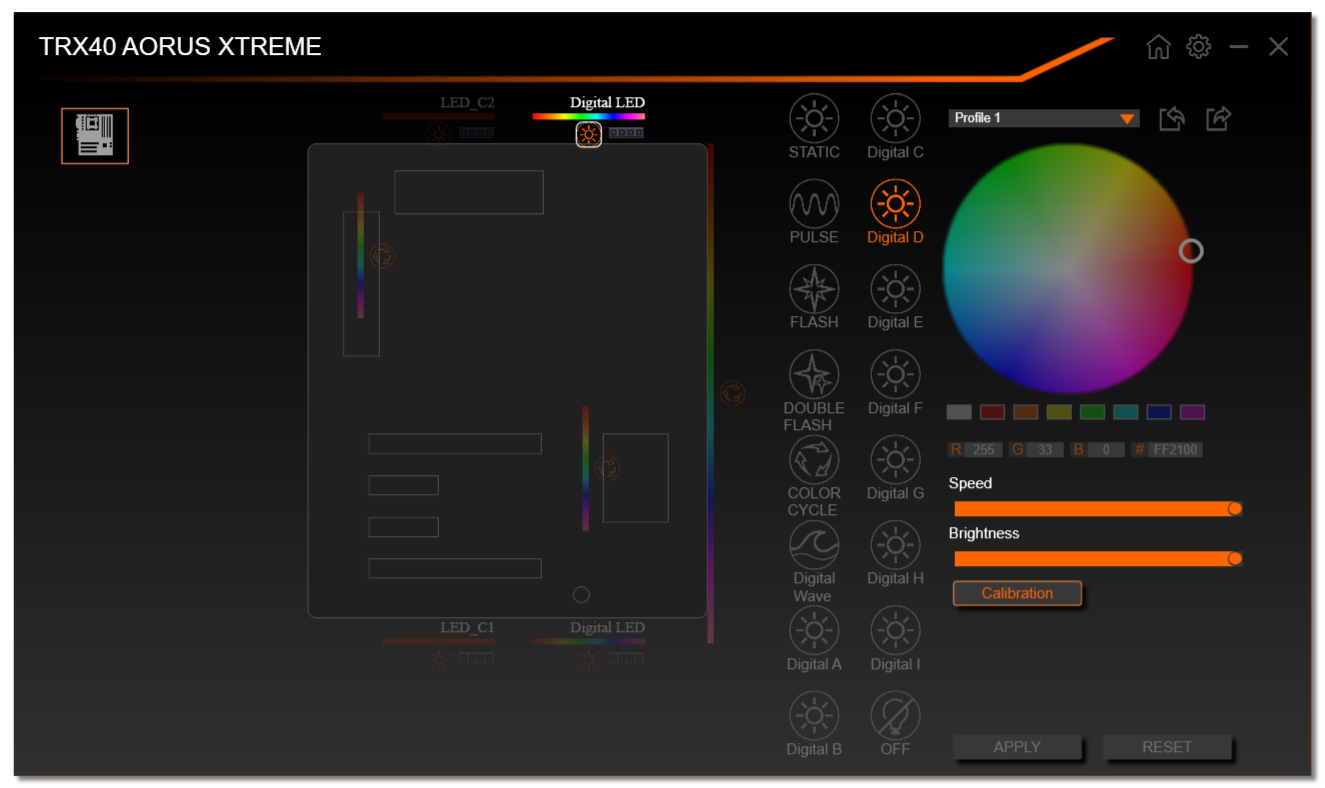Screen dimensions: 1325x788
Task: Open the Profile 1 dropdown
Action: 1044,118
